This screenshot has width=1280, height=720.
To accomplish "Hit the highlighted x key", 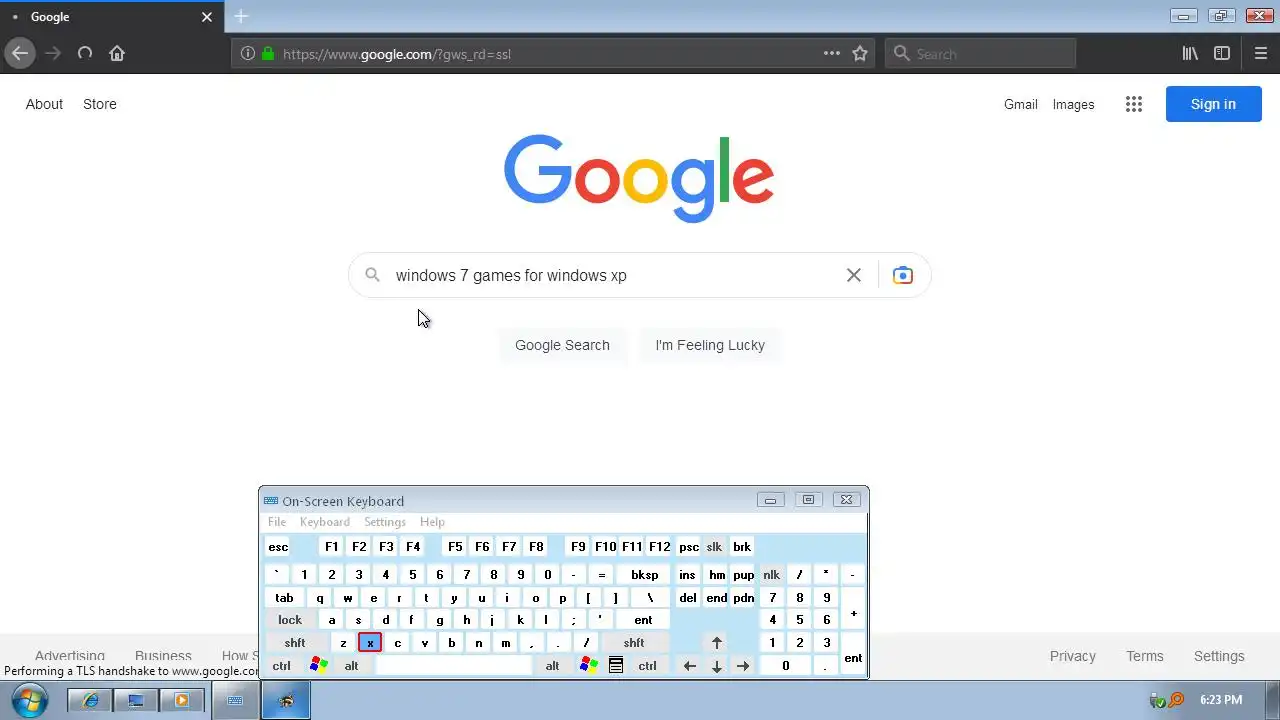I will pyautogui.click(x=370, y=643).
